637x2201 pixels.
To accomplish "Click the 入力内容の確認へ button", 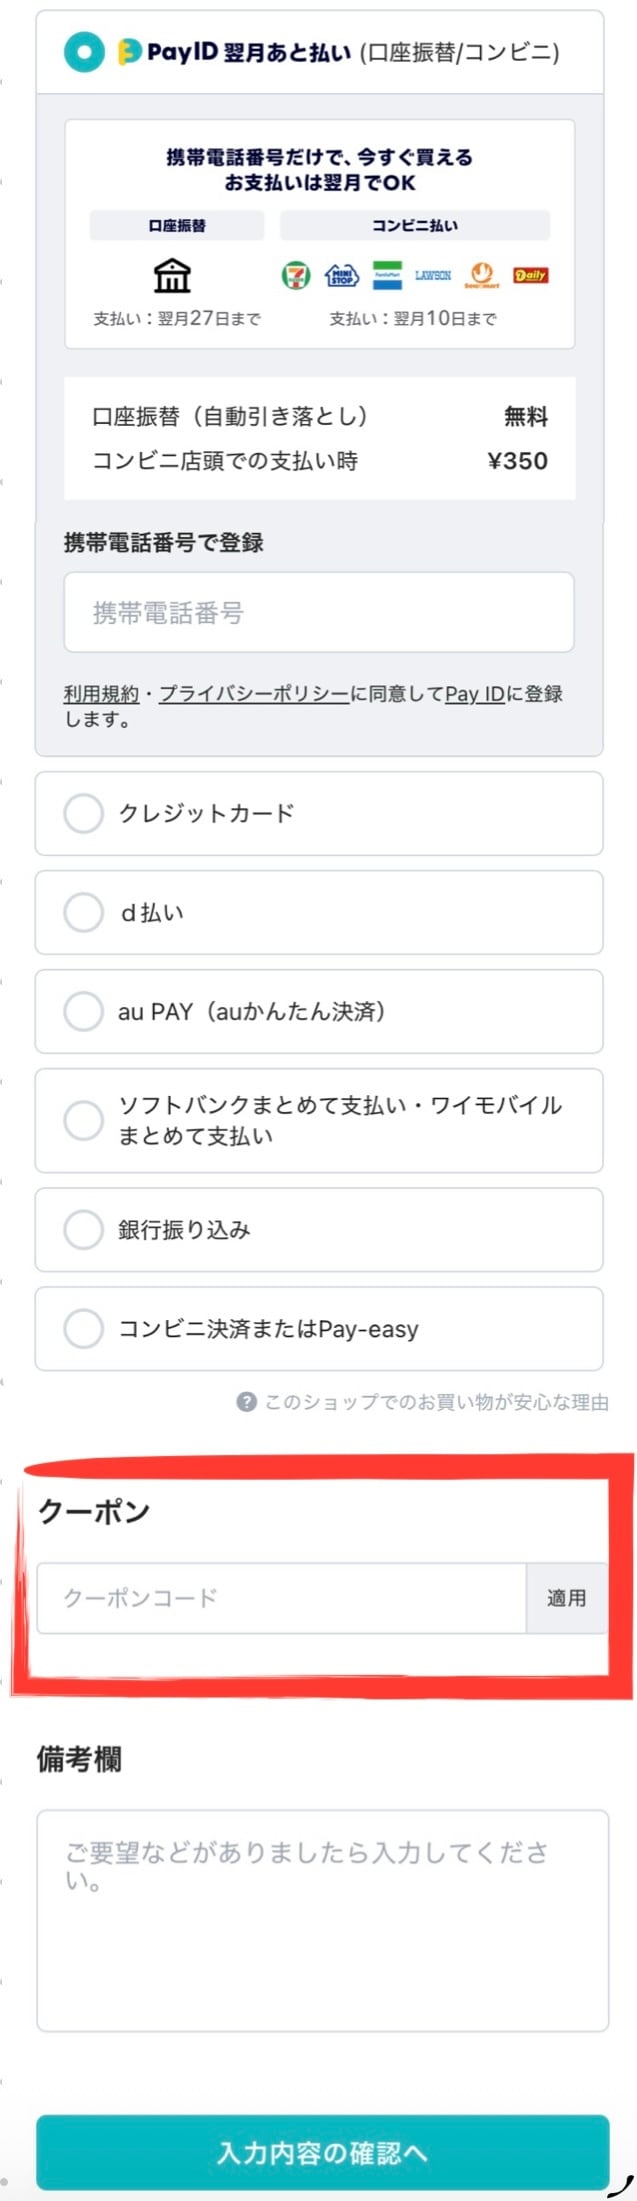I will pos(322,2152).
